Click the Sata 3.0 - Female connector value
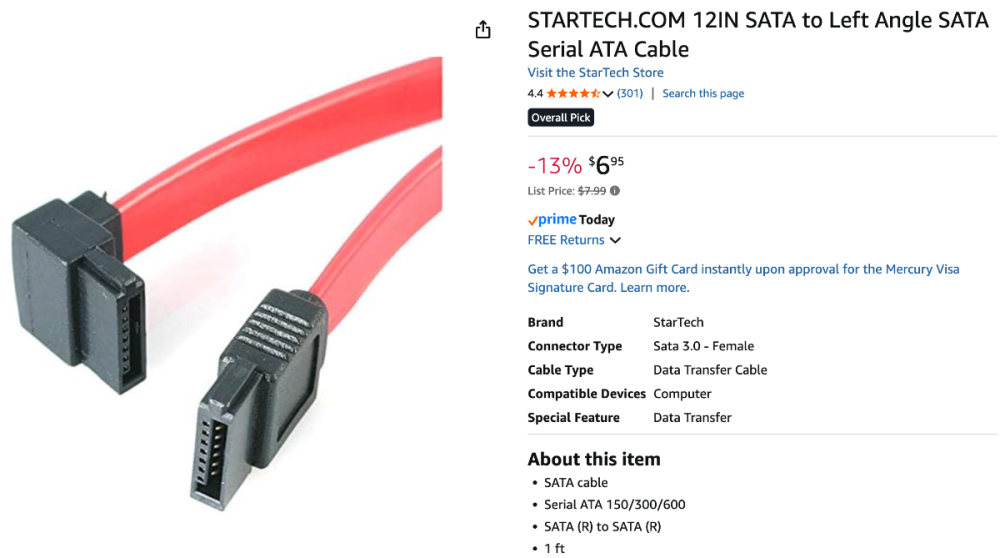 point(703,346)
